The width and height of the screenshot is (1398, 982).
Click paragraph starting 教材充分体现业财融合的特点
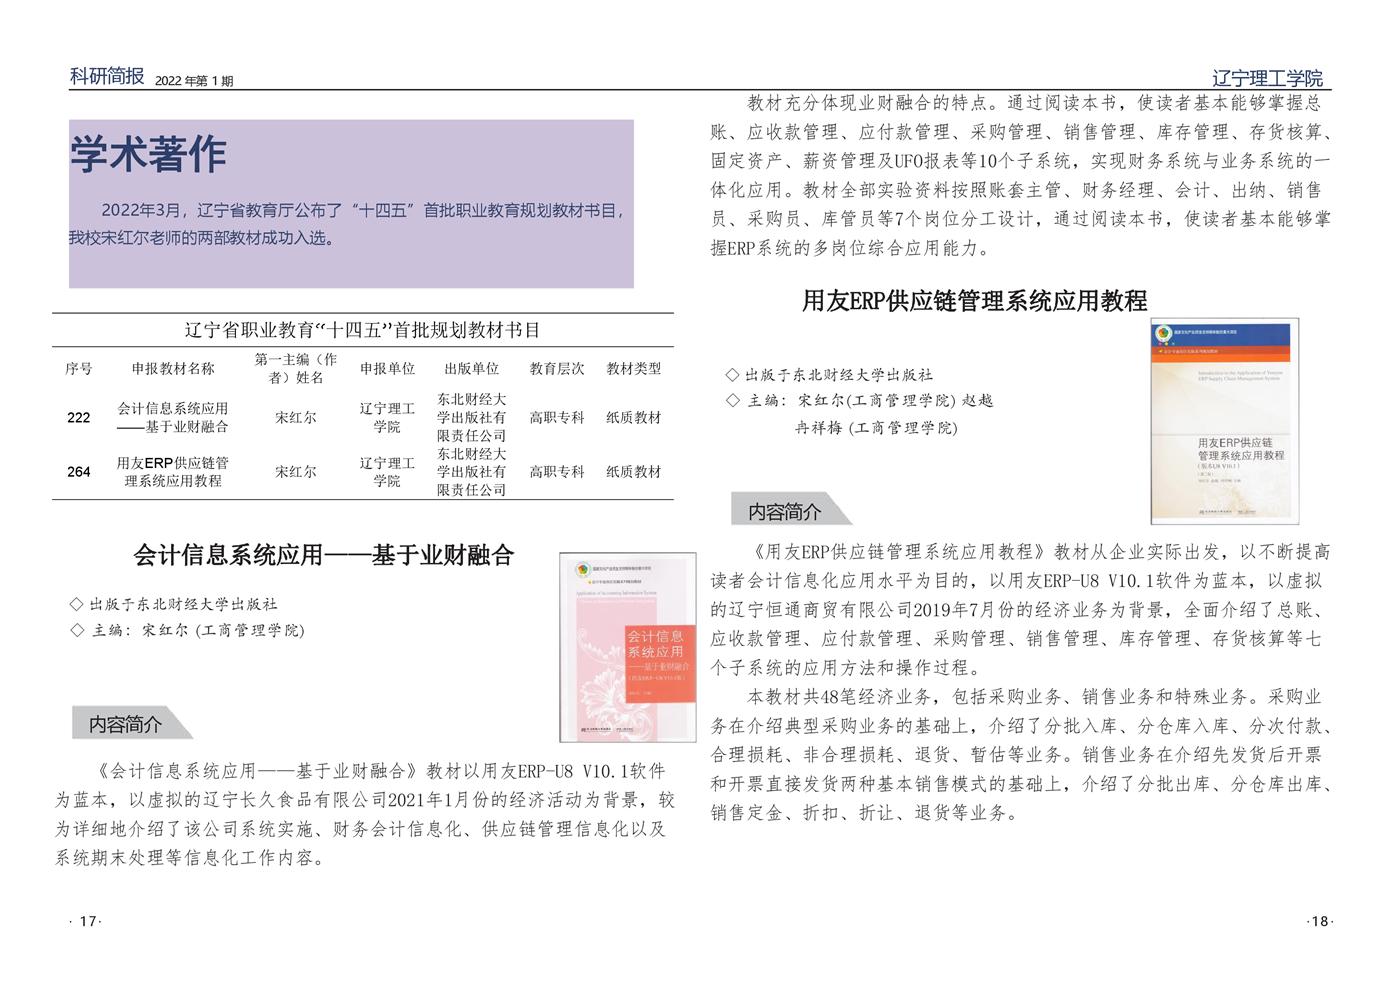pos(1020,175)
